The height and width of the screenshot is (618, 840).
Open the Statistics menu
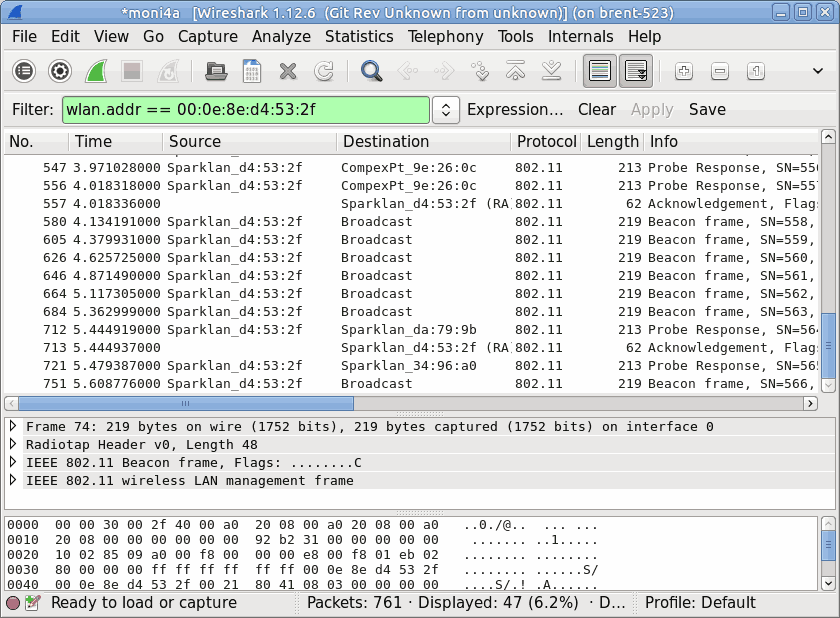359,36
